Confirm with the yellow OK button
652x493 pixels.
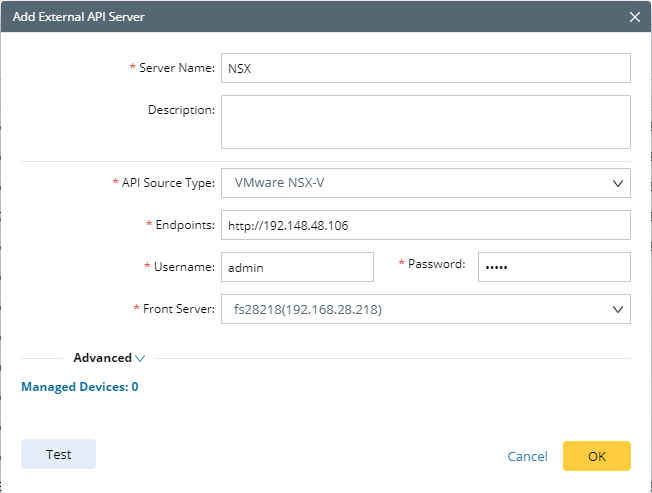pyautogui.click(x=596, y=456)
